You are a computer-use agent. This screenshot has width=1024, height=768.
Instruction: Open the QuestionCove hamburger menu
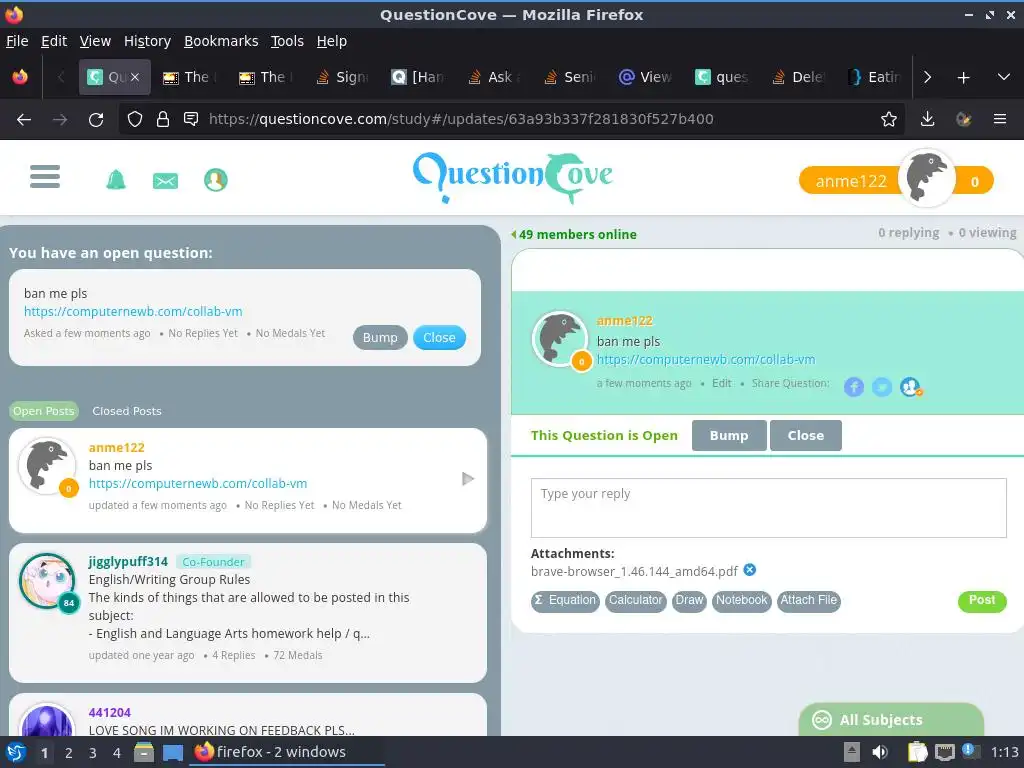point(45,177)
